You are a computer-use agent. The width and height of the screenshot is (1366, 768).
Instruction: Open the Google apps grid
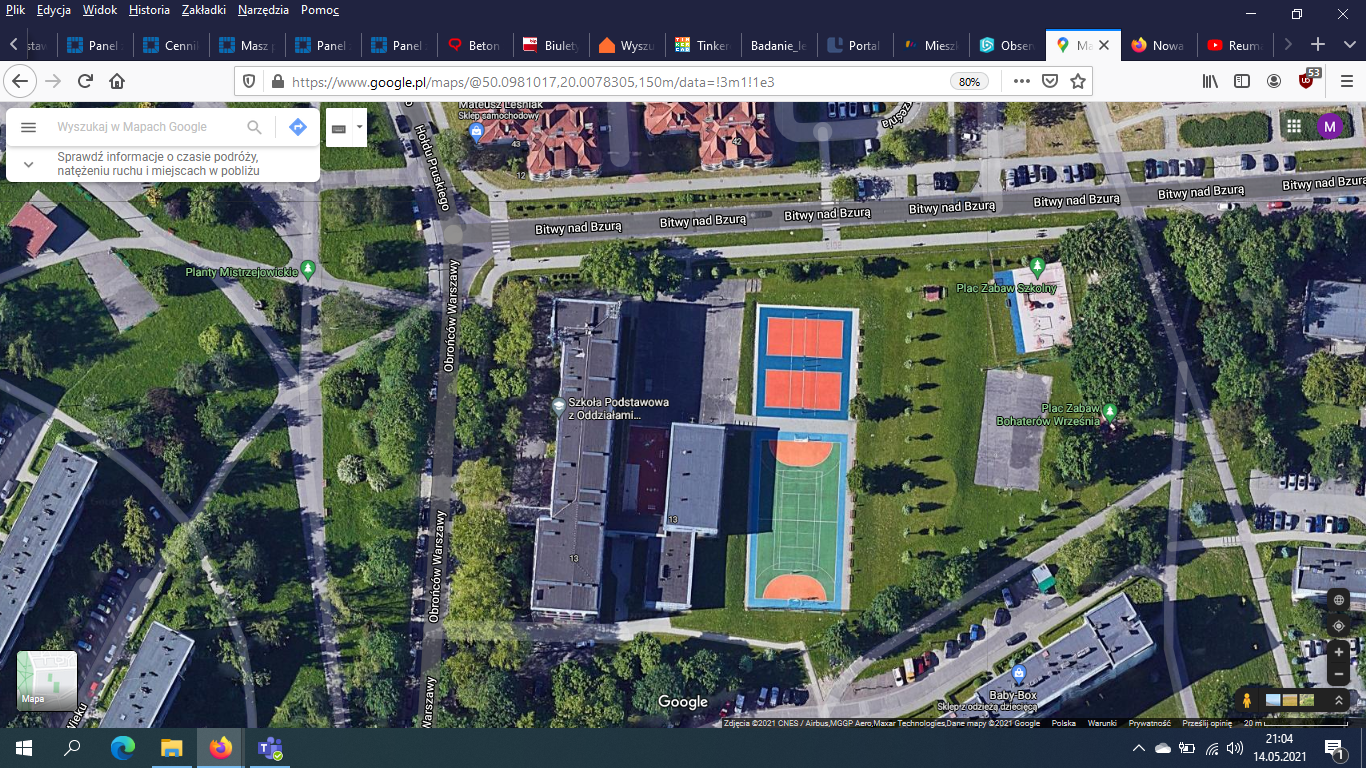[x=1294, y=126]
